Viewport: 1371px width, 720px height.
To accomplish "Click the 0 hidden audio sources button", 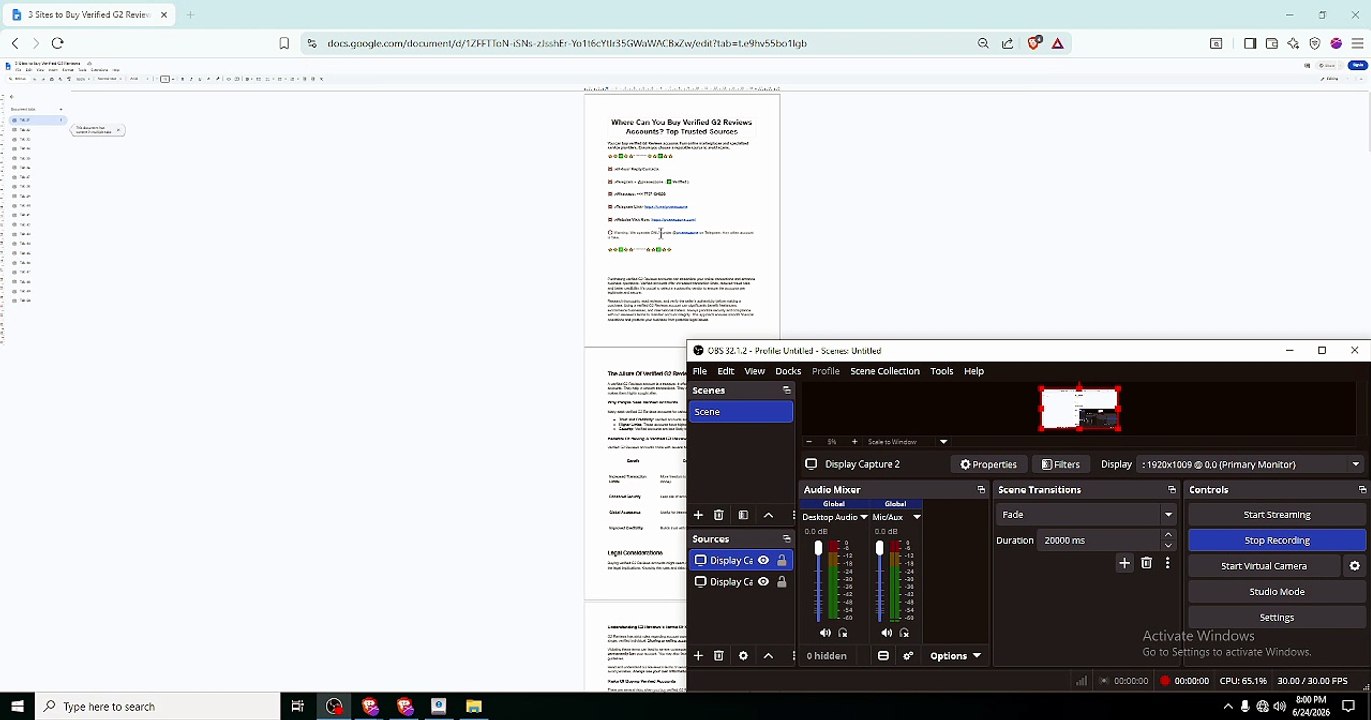I will [x=826, y=656].
